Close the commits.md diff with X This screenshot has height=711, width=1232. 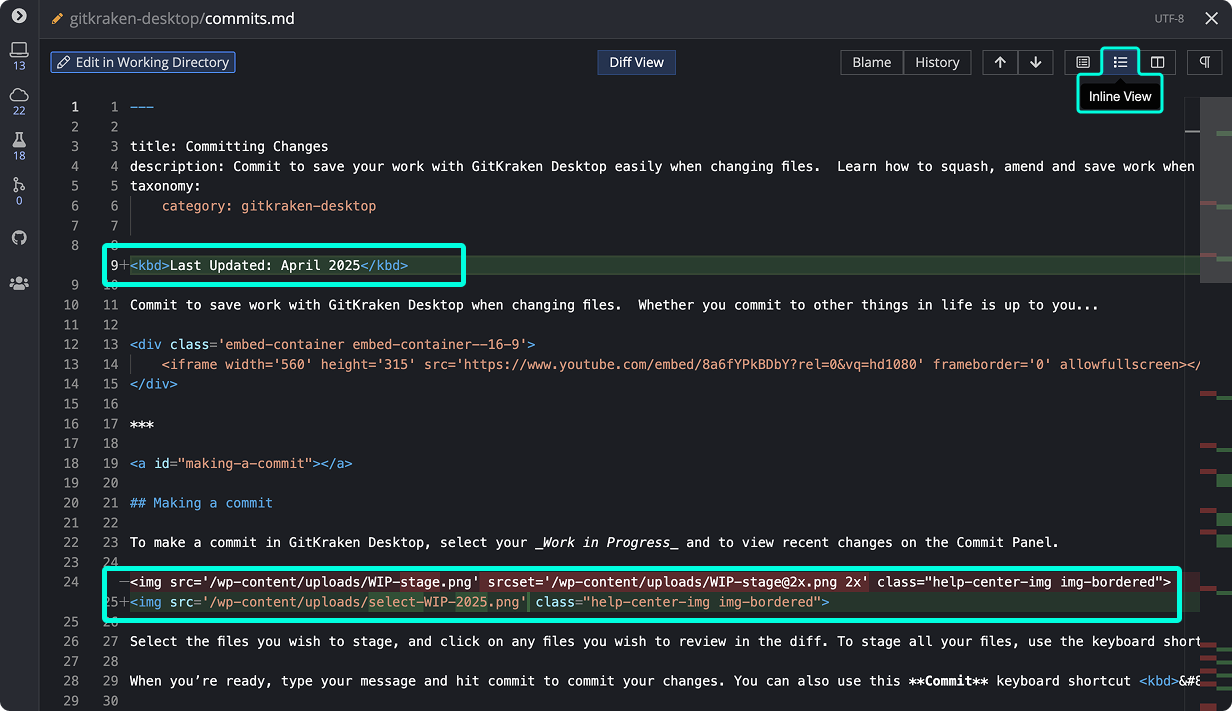point(1211,18)
